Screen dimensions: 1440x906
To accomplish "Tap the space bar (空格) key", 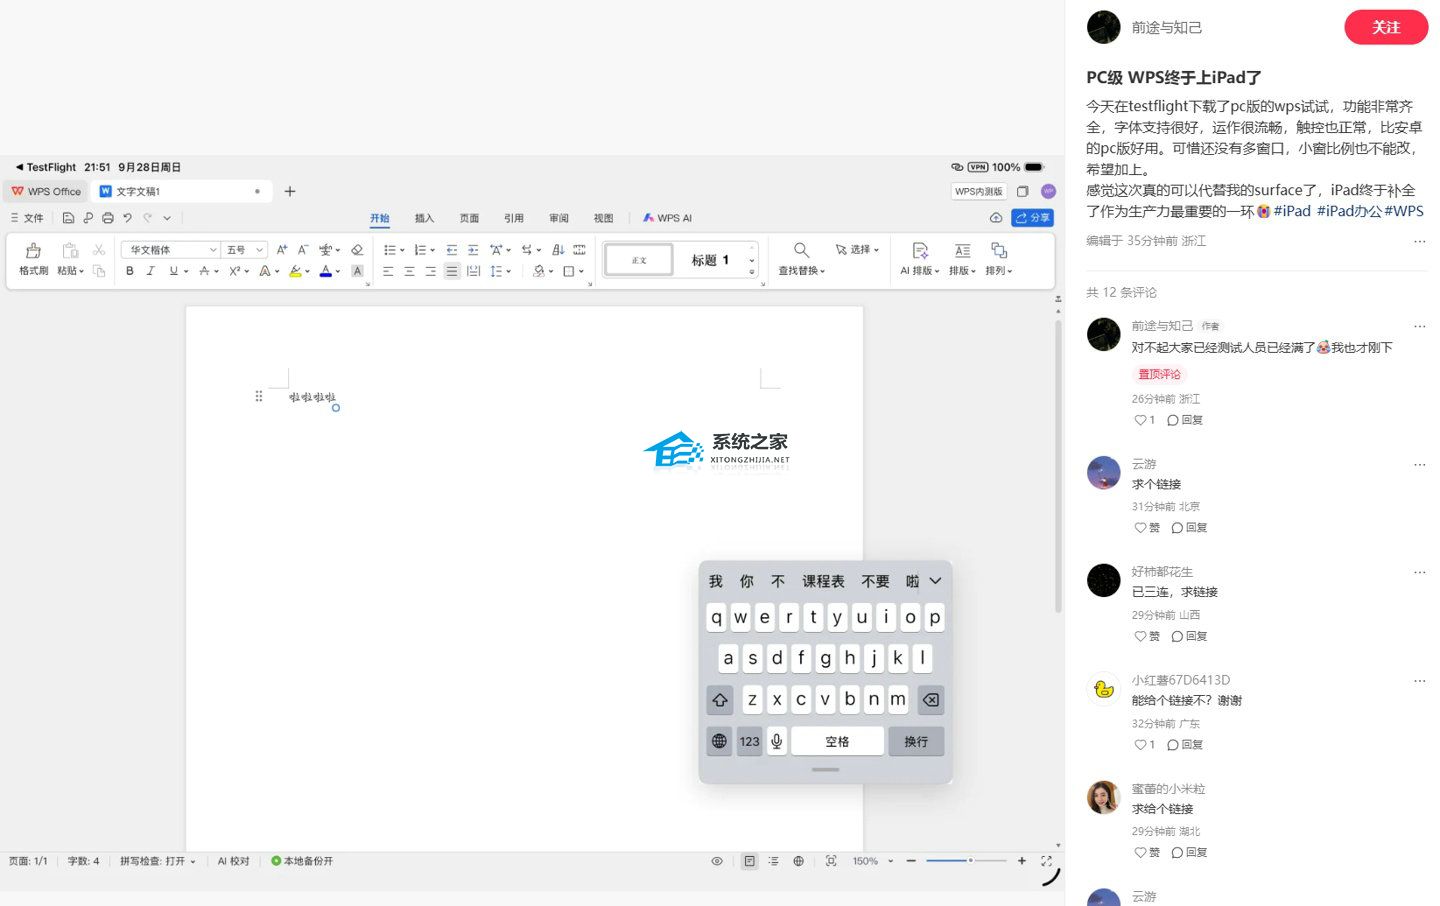I will coord(837,741).
